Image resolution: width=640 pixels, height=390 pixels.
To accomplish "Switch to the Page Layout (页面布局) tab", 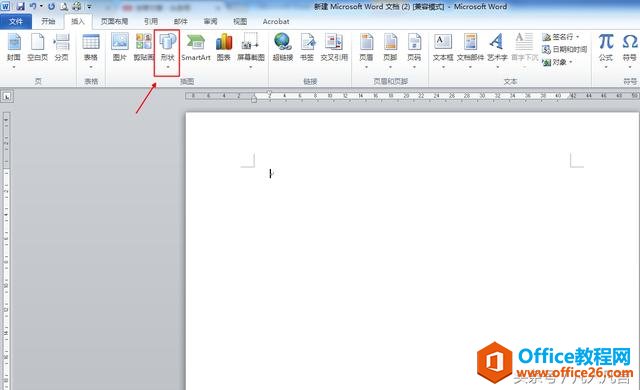I will (x=114, y=21).
